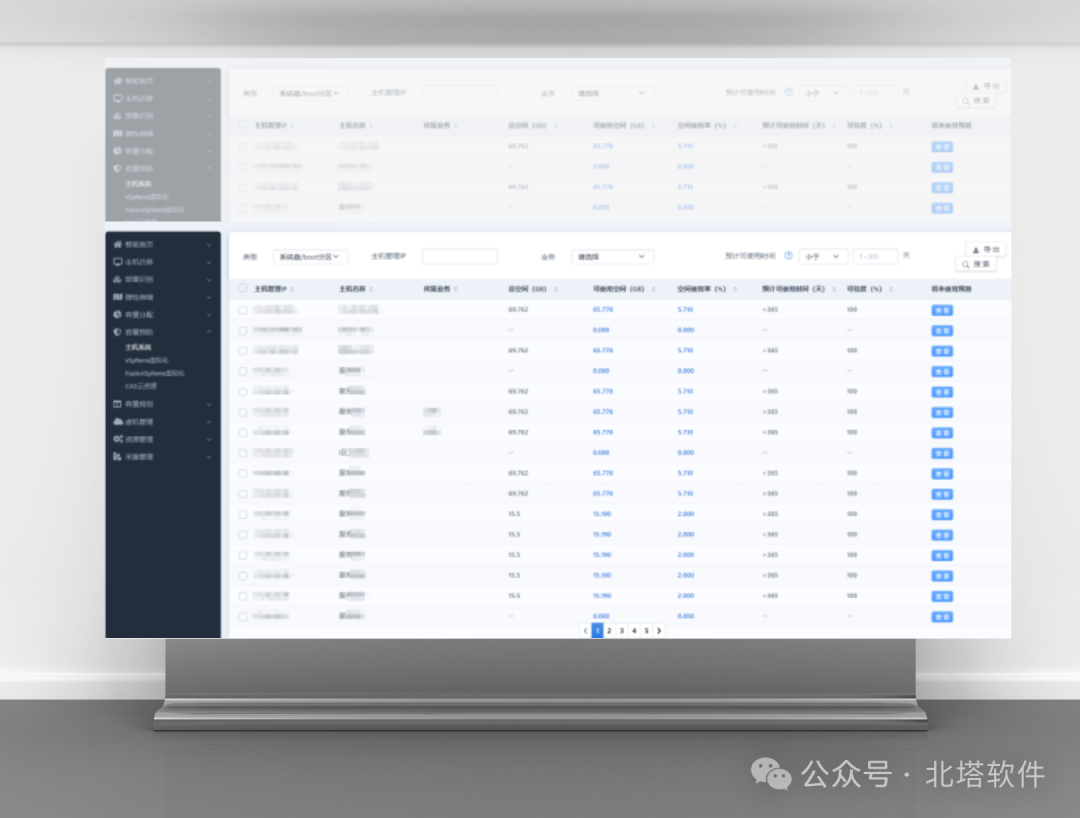Open 类型 dropdown in the faded upper panel

click(310, 93)
